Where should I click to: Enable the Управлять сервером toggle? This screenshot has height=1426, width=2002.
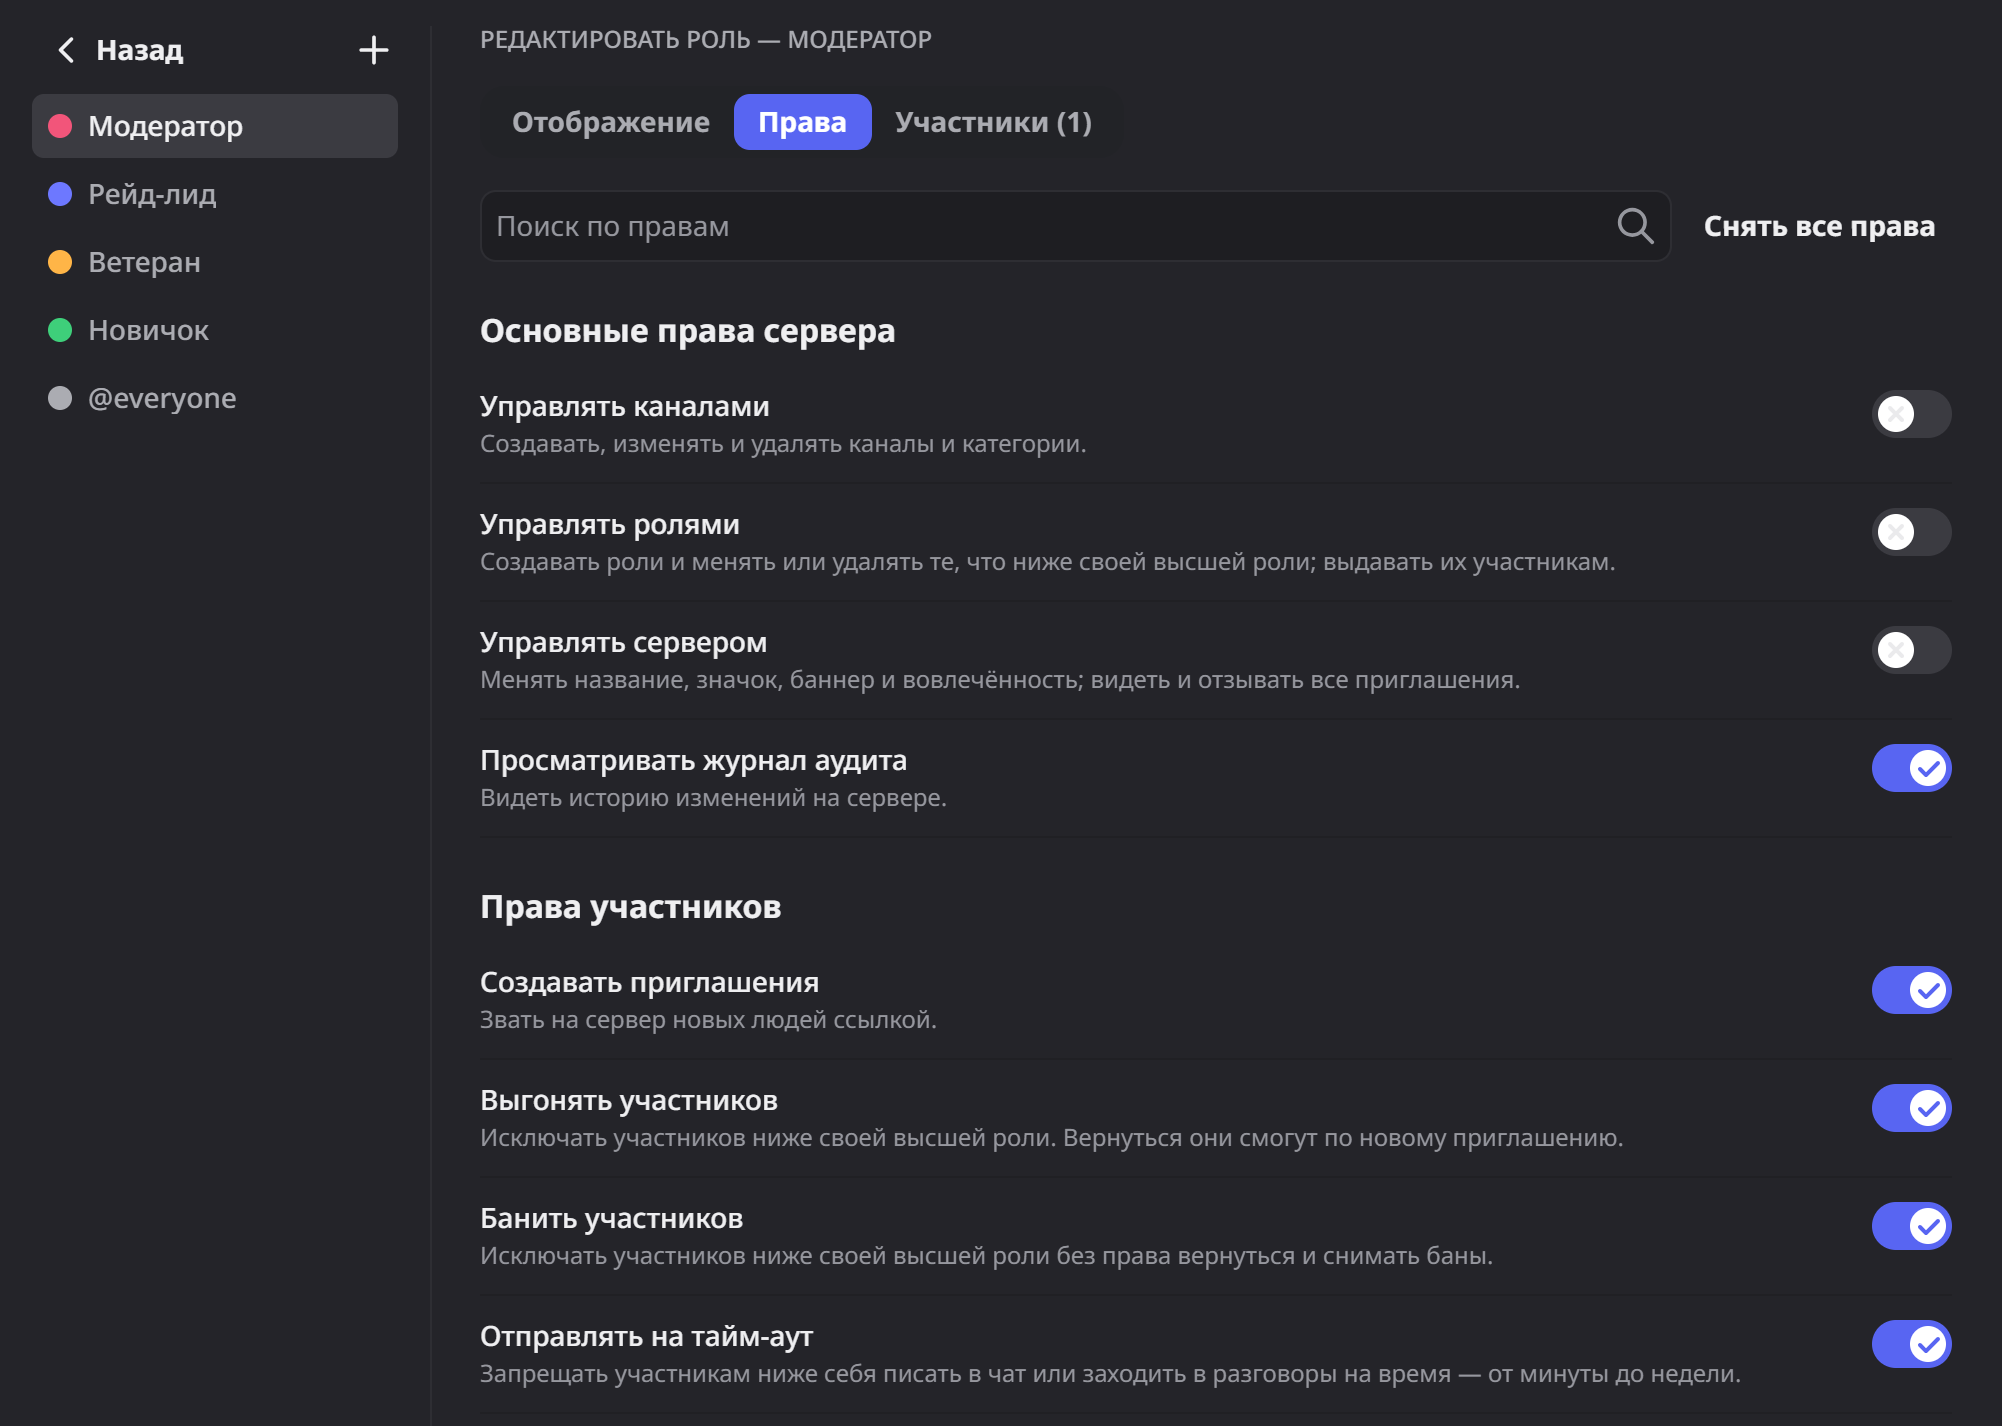click(1911, 650)
